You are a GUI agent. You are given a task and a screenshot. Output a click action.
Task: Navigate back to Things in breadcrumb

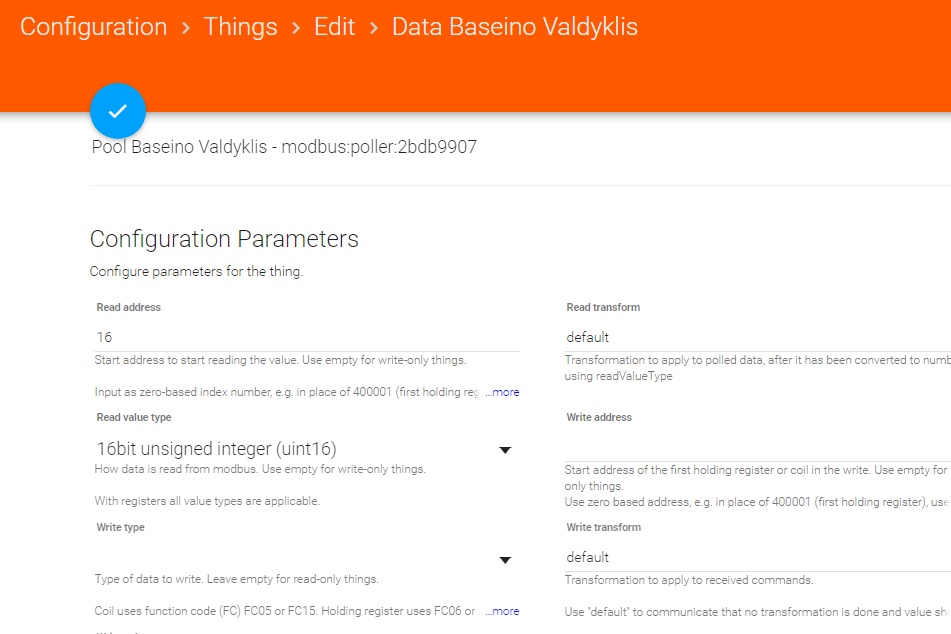pyautogui.click(x=240, y=27)
